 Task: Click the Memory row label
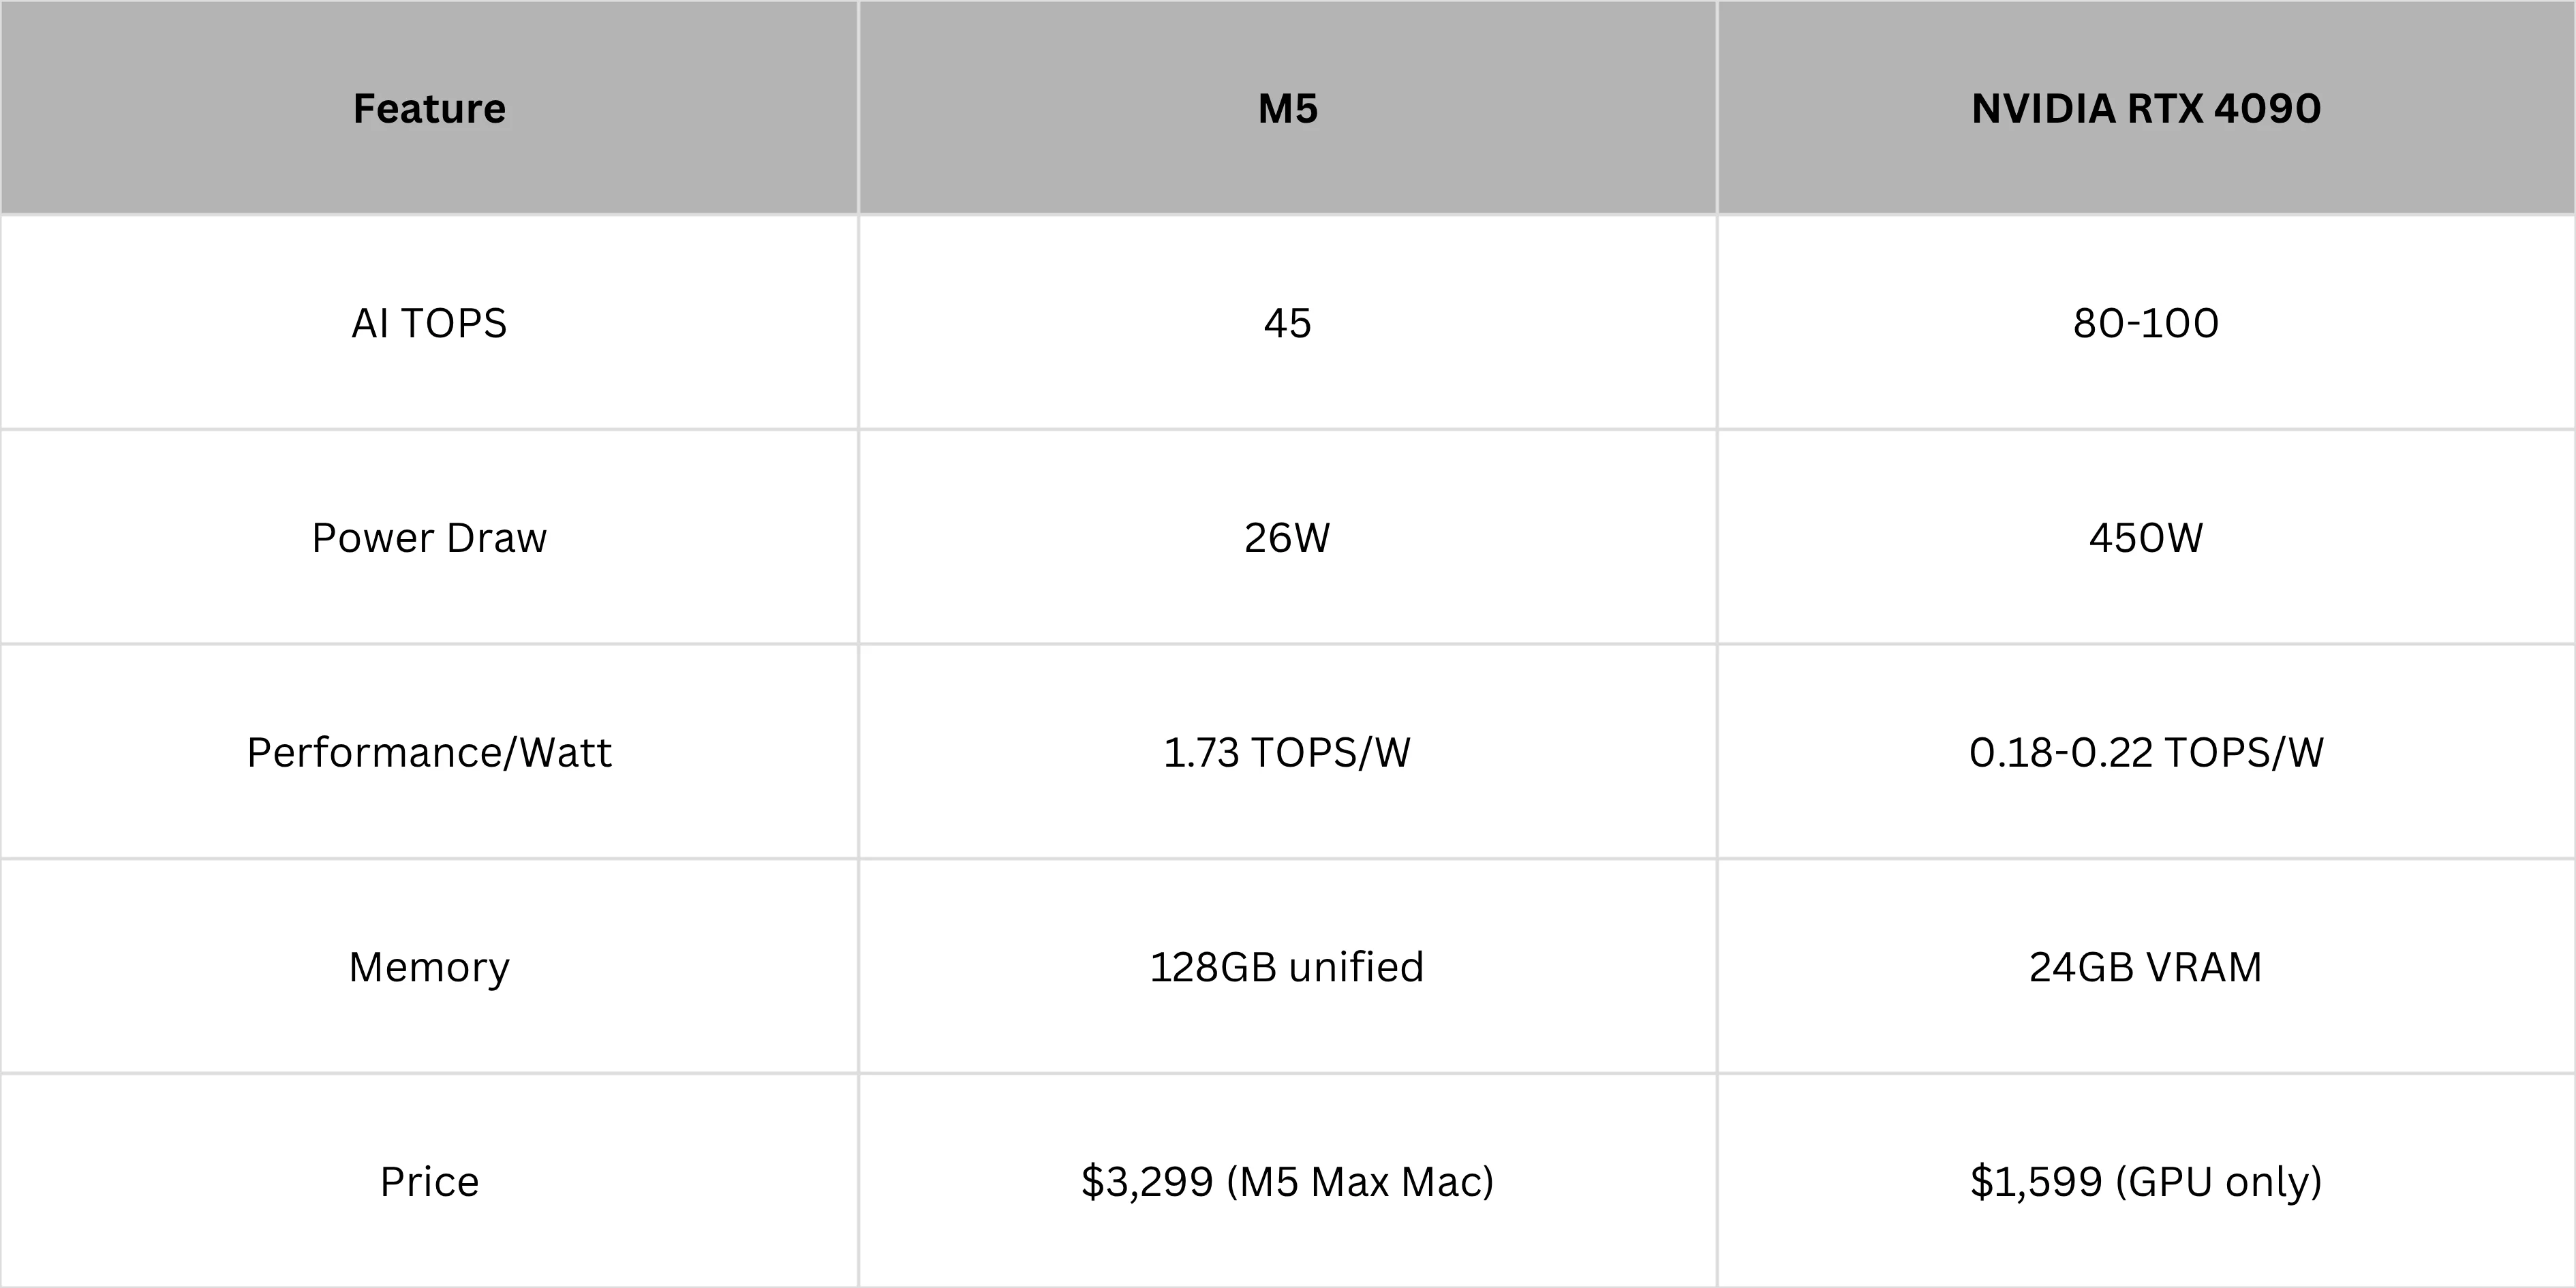pyautogui.click(x=429, y=967)
